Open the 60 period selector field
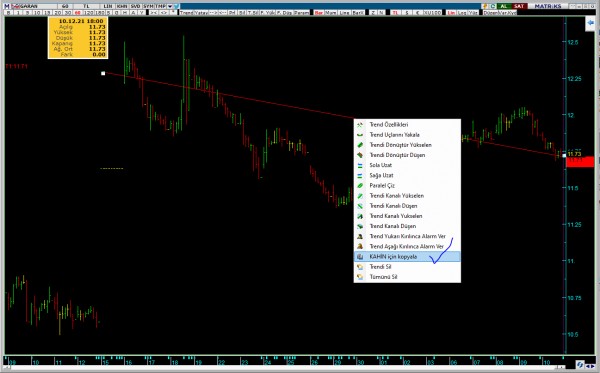Image resolution: width=600 pixels, height=373 pixels. tap(65, 6)
